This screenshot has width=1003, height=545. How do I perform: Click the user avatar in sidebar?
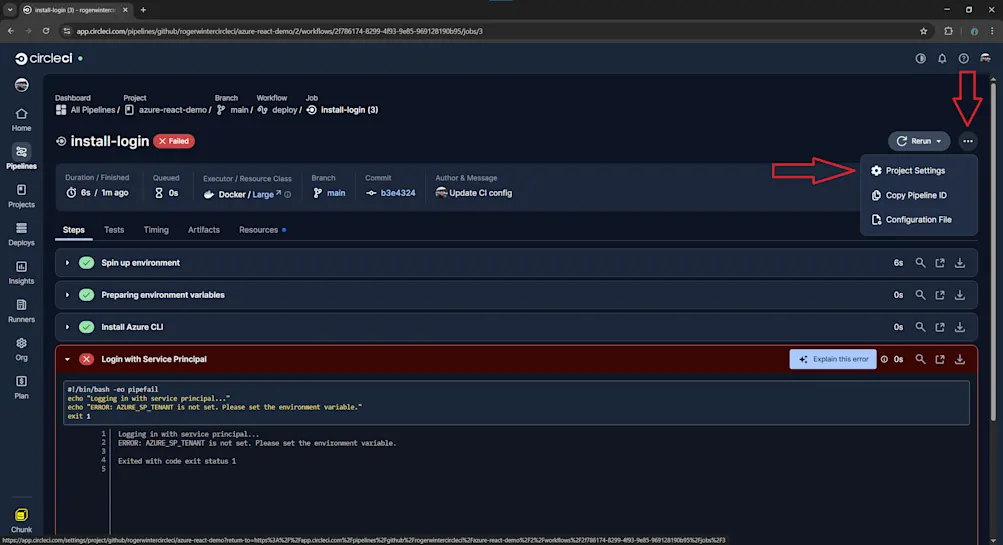click(21, 85)
